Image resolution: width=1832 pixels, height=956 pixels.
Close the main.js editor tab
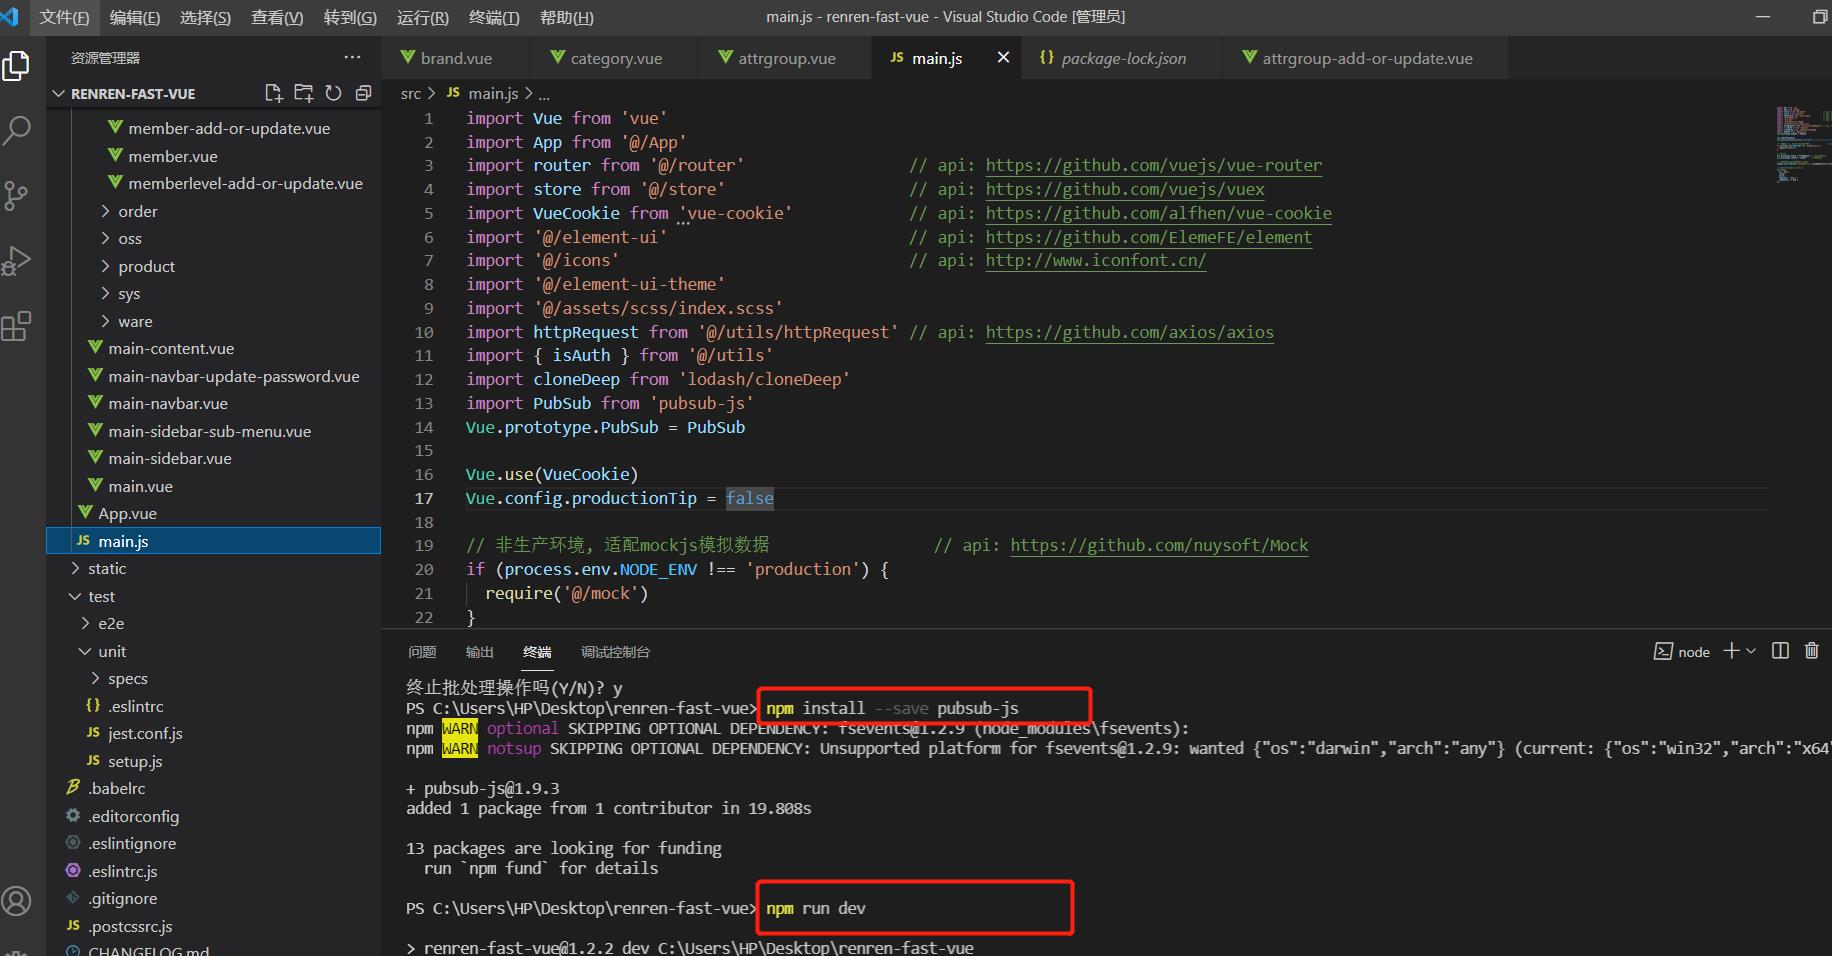tap(1003, 58)
